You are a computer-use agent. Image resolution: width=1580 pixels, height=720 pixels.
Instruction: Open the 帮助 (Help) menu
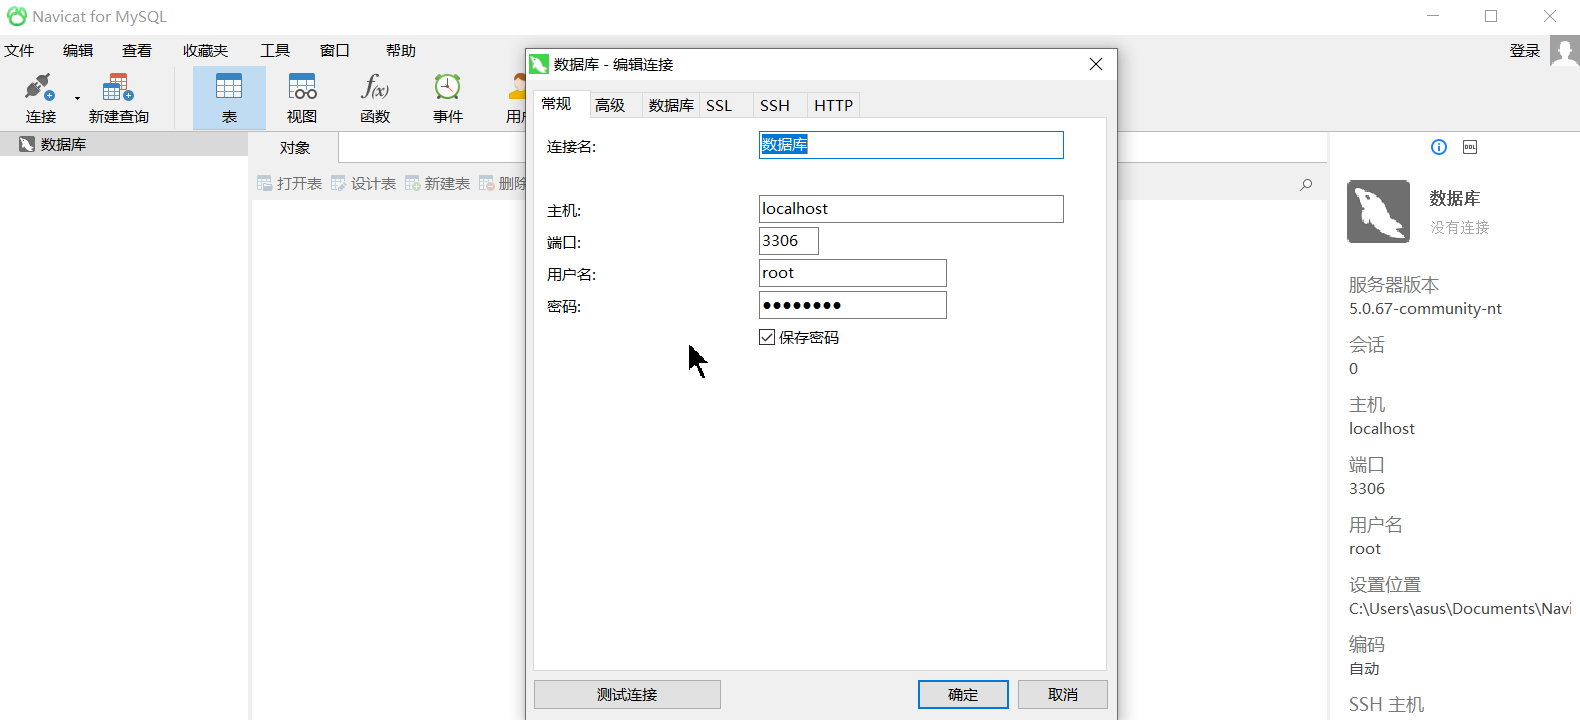[400, 50]
